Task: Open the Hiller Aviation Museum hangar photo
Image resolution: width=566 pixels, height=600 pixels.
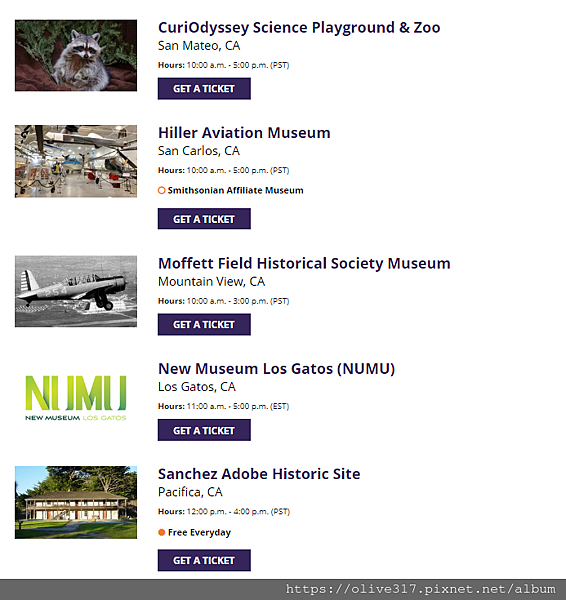Action: click(76, 161)
